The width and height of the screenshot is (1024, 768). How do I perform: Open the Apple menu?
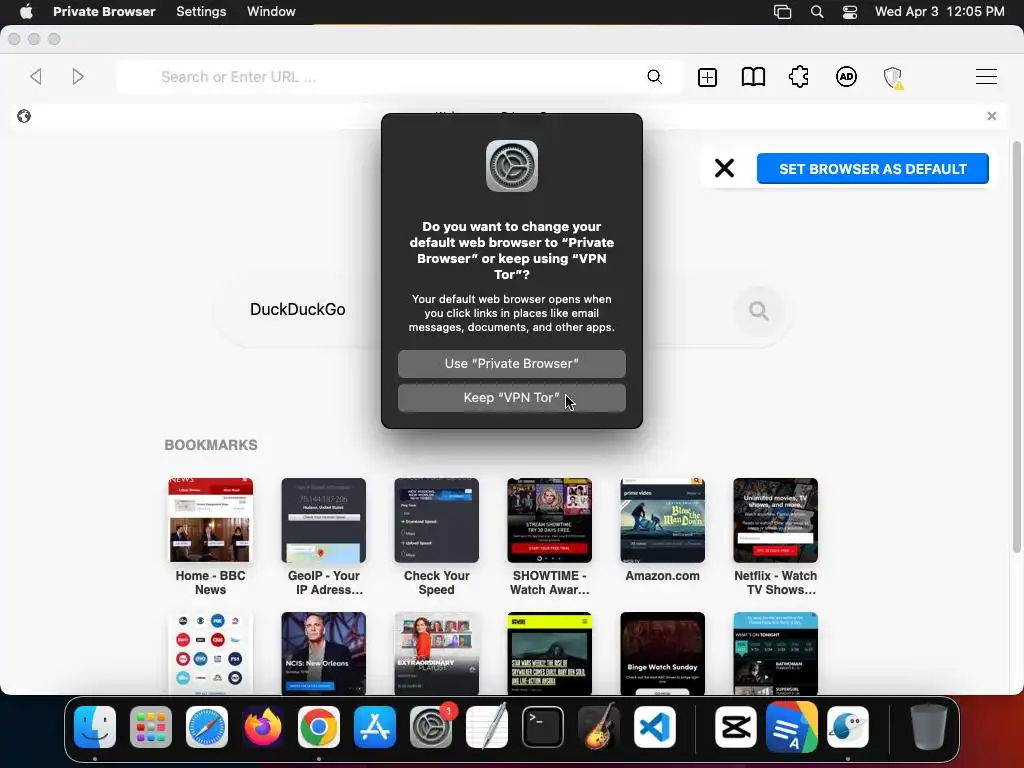26,11
